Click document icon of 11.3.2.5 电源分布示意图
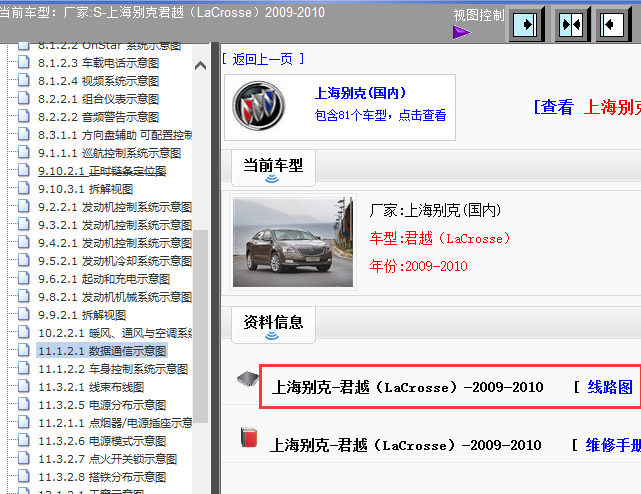This screenshot has width=641, height=494. (x=24, y=403)
